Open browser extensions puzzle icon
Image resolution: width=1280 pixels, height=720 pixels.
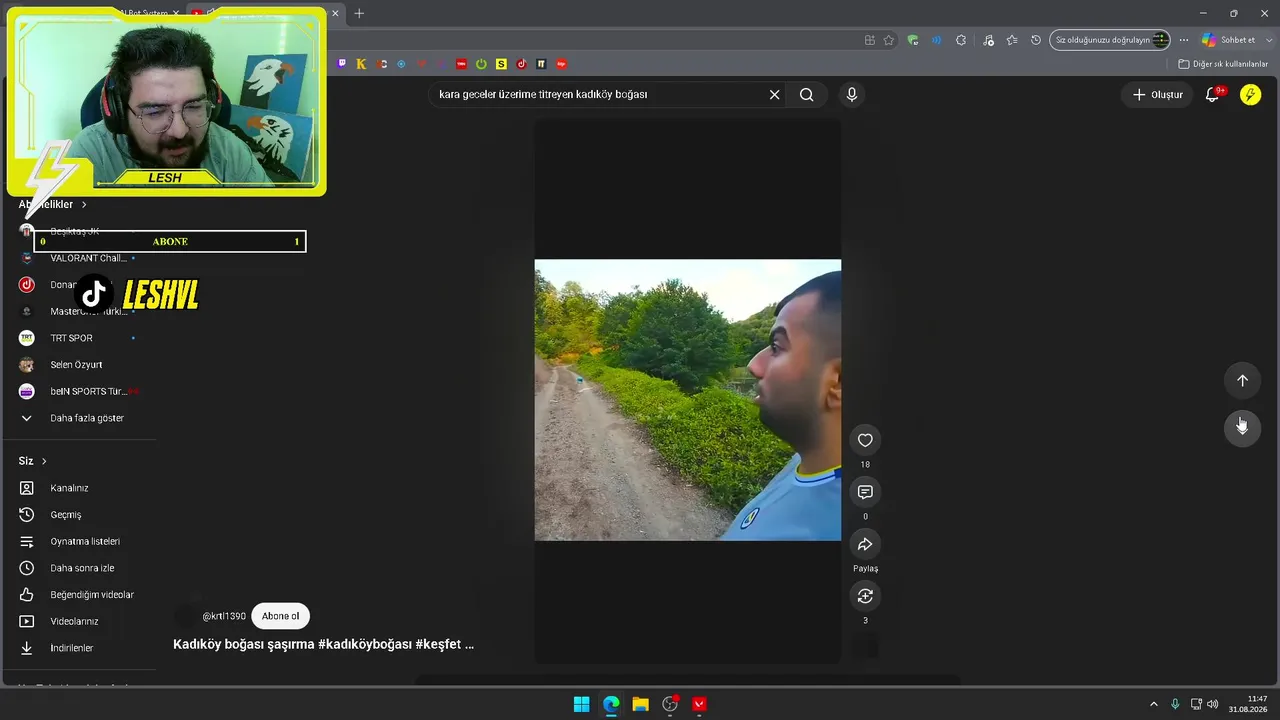point(961,40)
